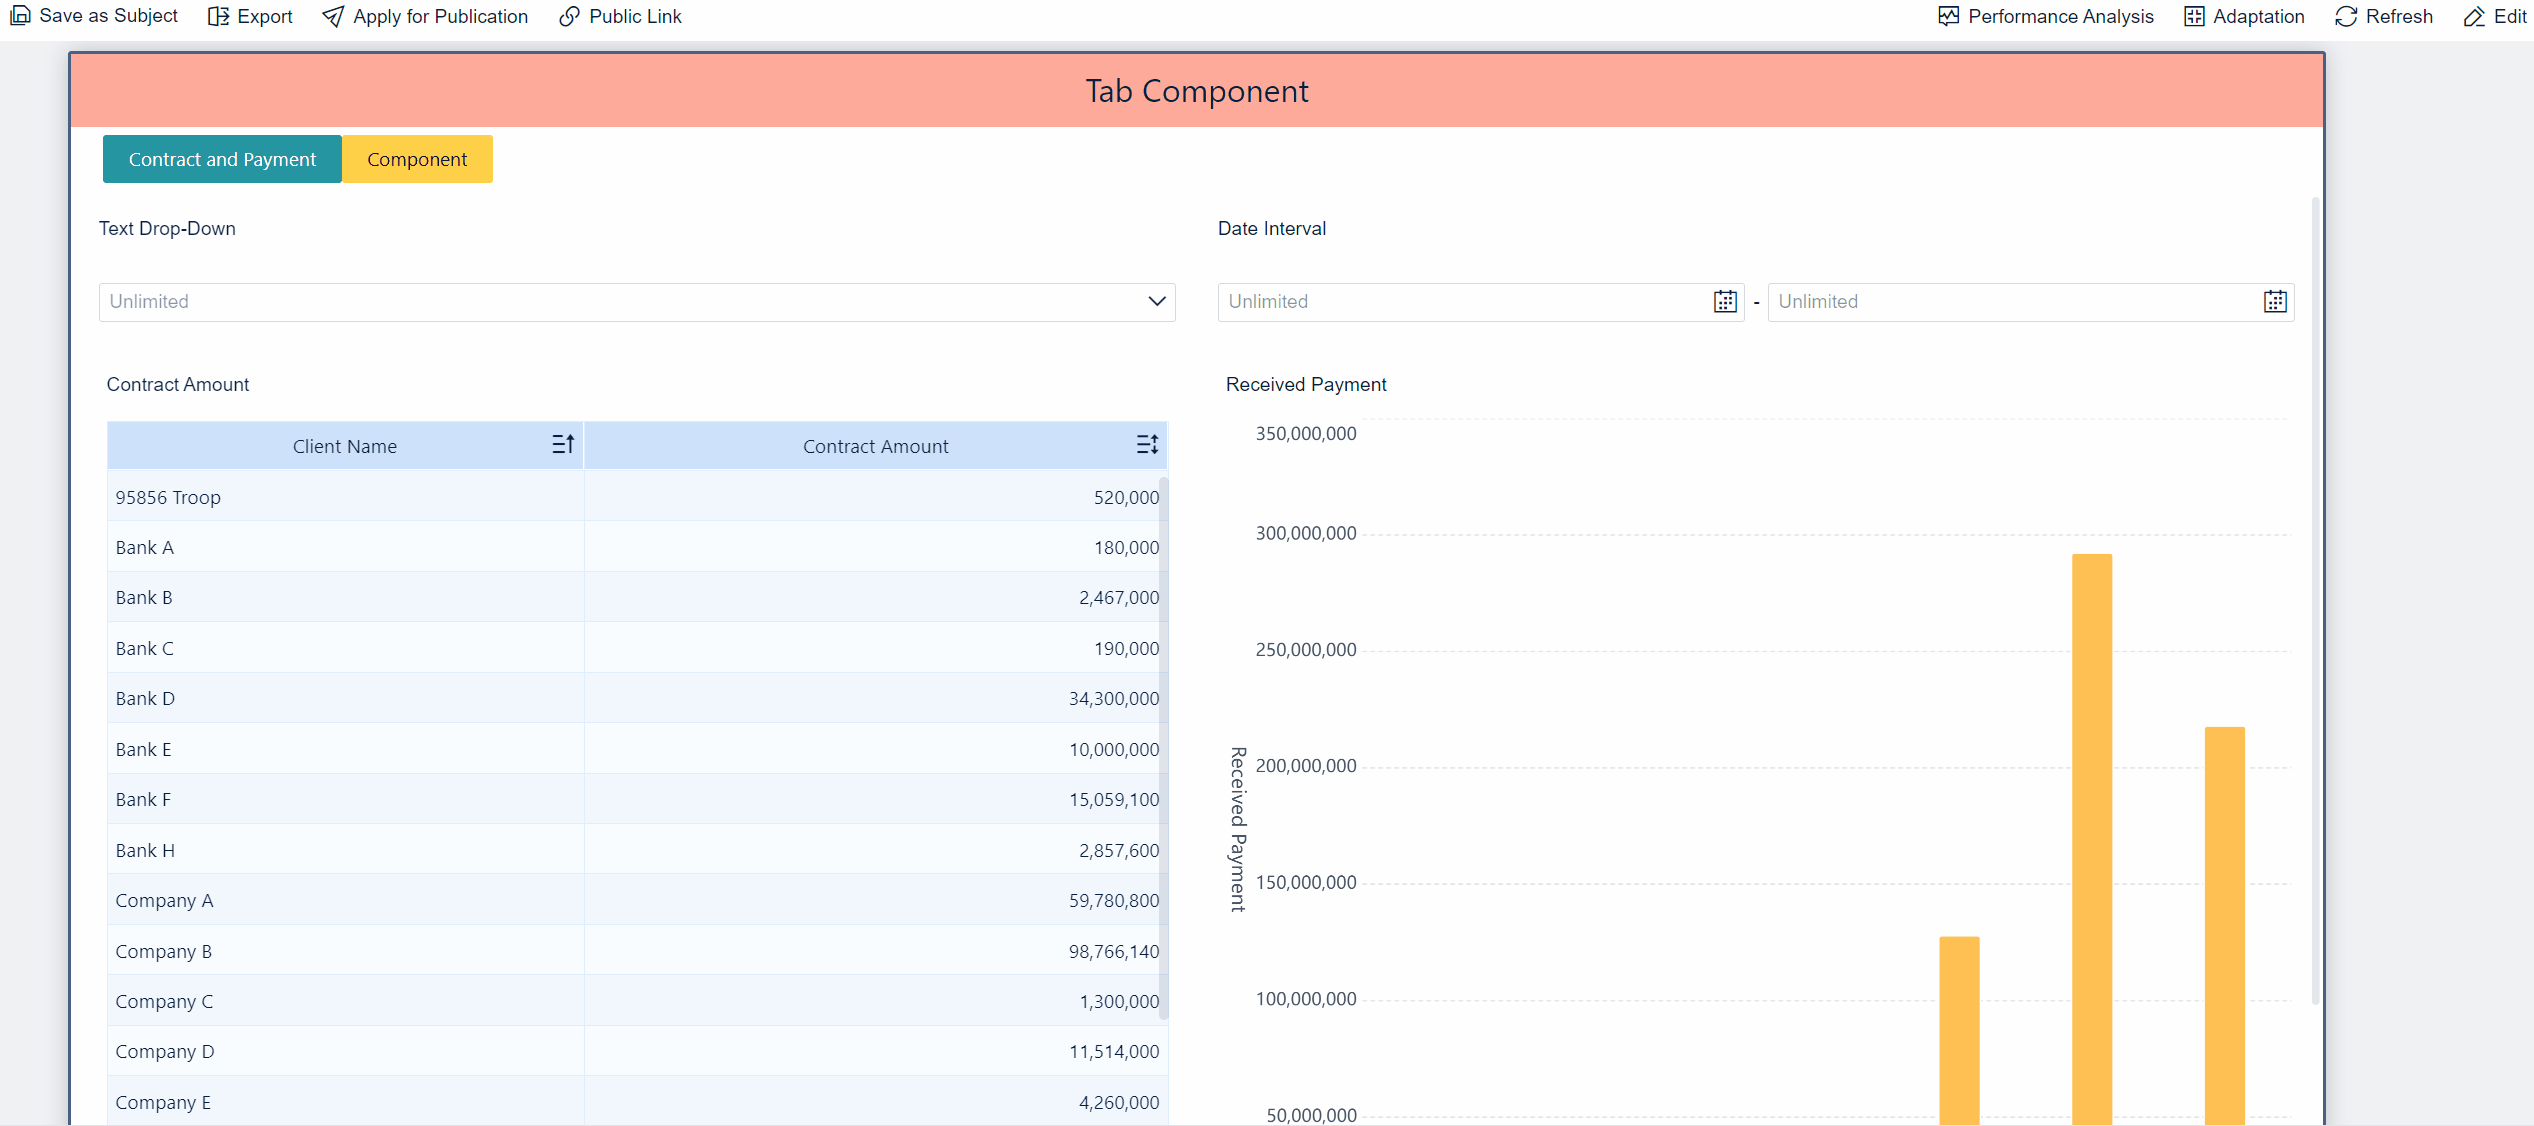Screen dimensions: 2534x1126
Task: Open the calendar picker for the start date
Action: [1723, 301]
